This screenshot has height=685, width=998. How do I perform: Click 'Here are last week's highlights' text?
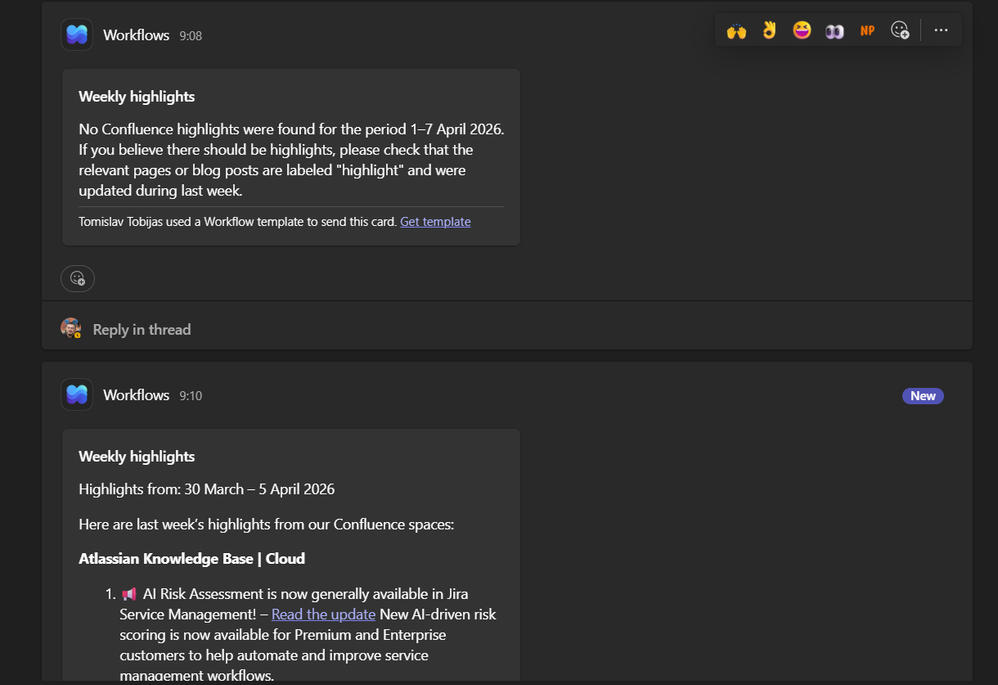[266, 525]
